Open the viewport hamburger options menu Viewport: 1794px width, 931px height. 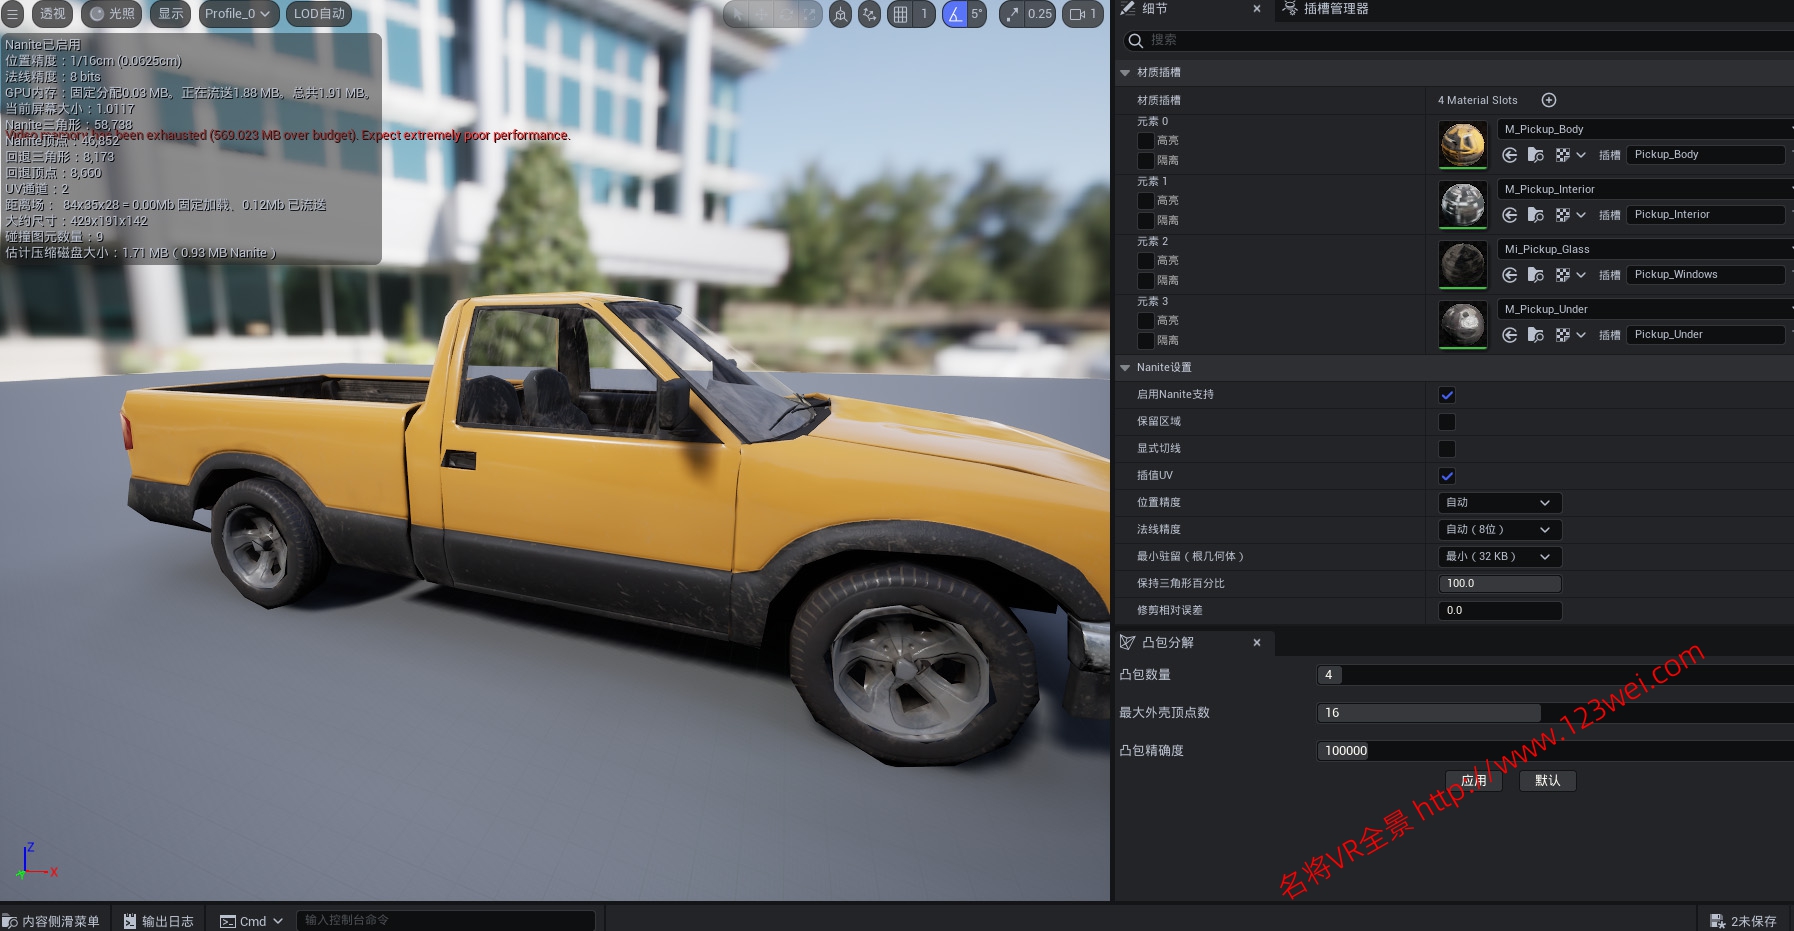point(13,14)
